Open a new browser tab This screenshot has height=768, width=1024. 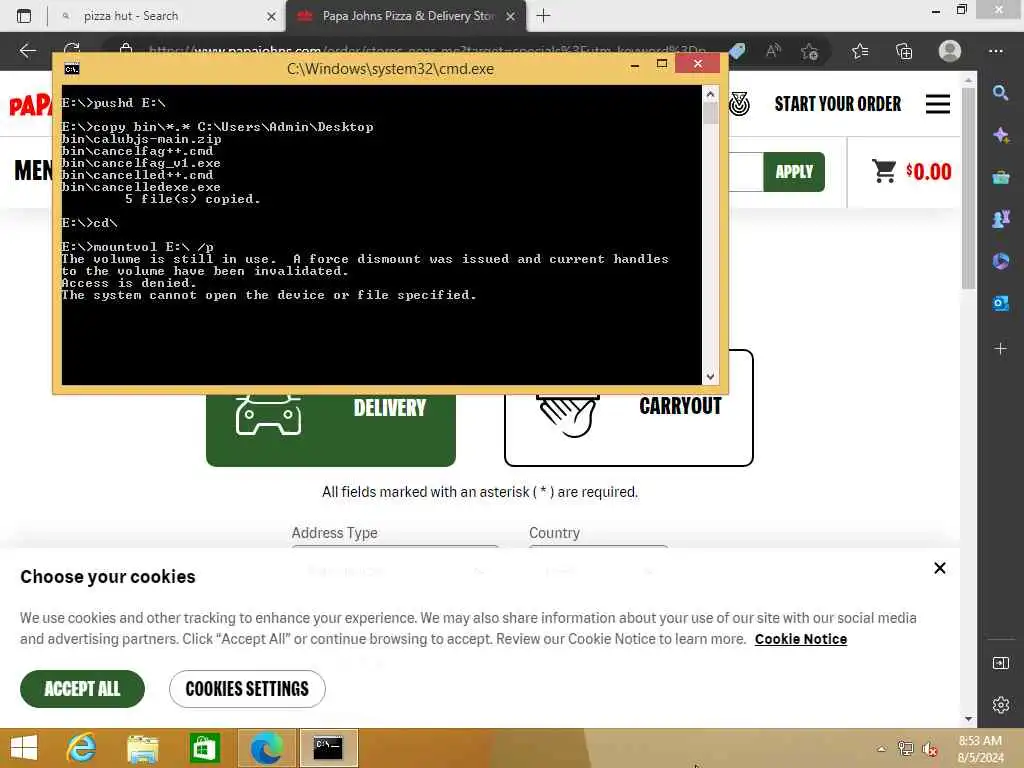click(543, 16)
